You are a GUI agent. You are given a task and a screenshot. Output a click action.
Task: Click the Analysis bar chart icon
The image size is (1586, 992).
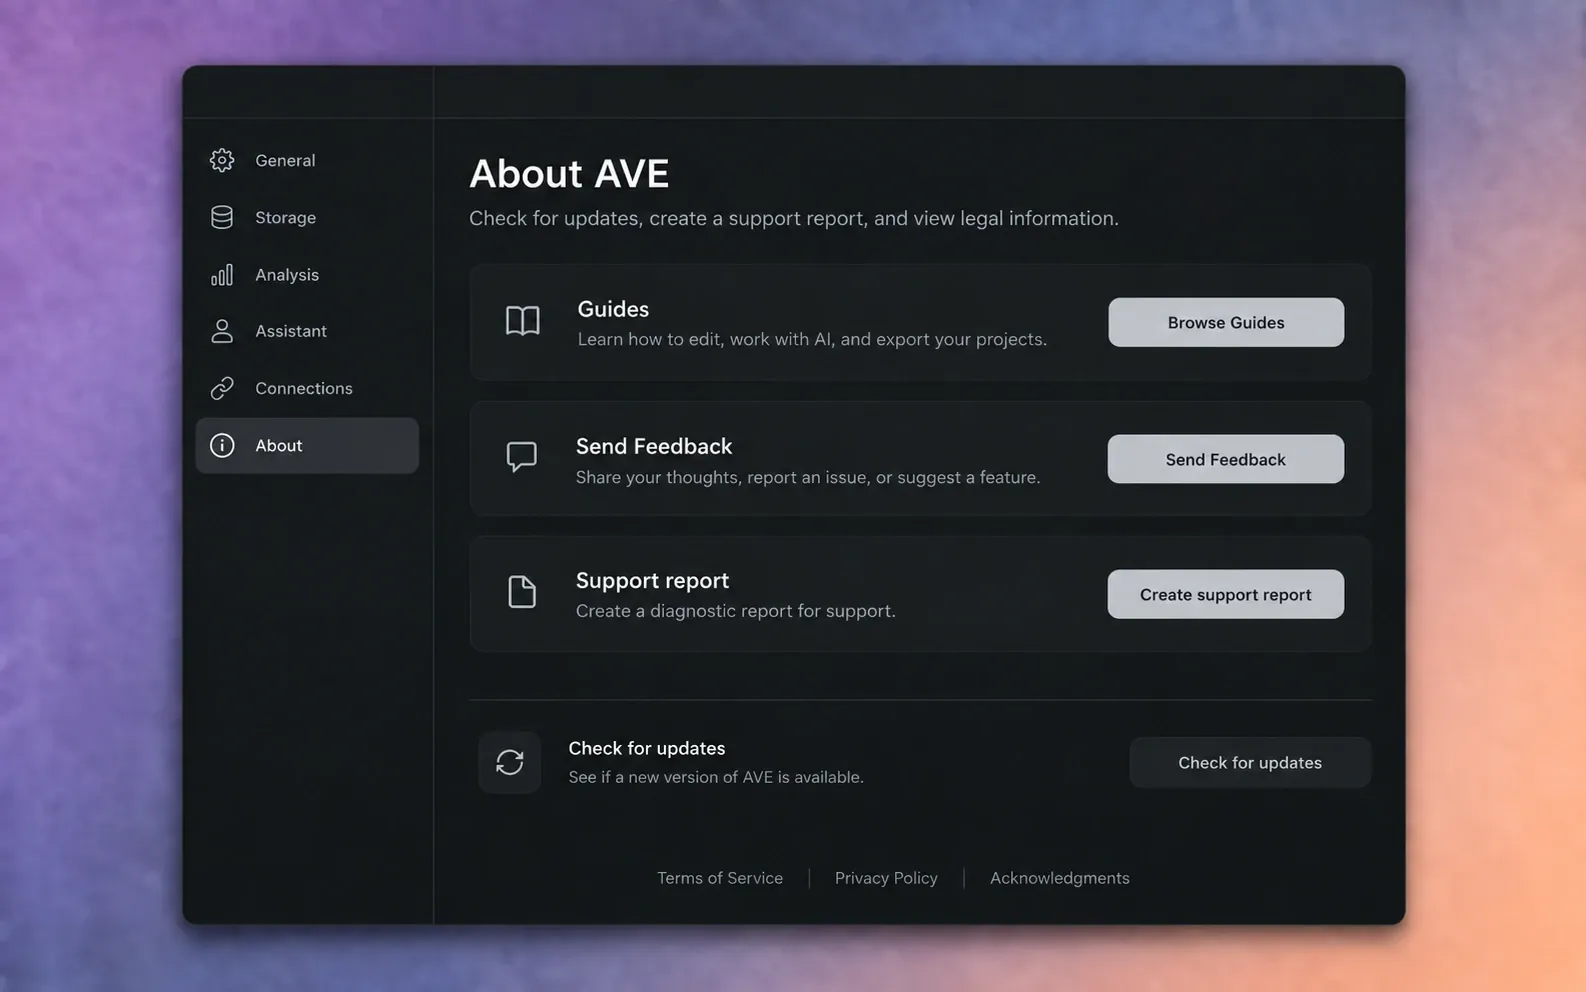coord(222,275)
